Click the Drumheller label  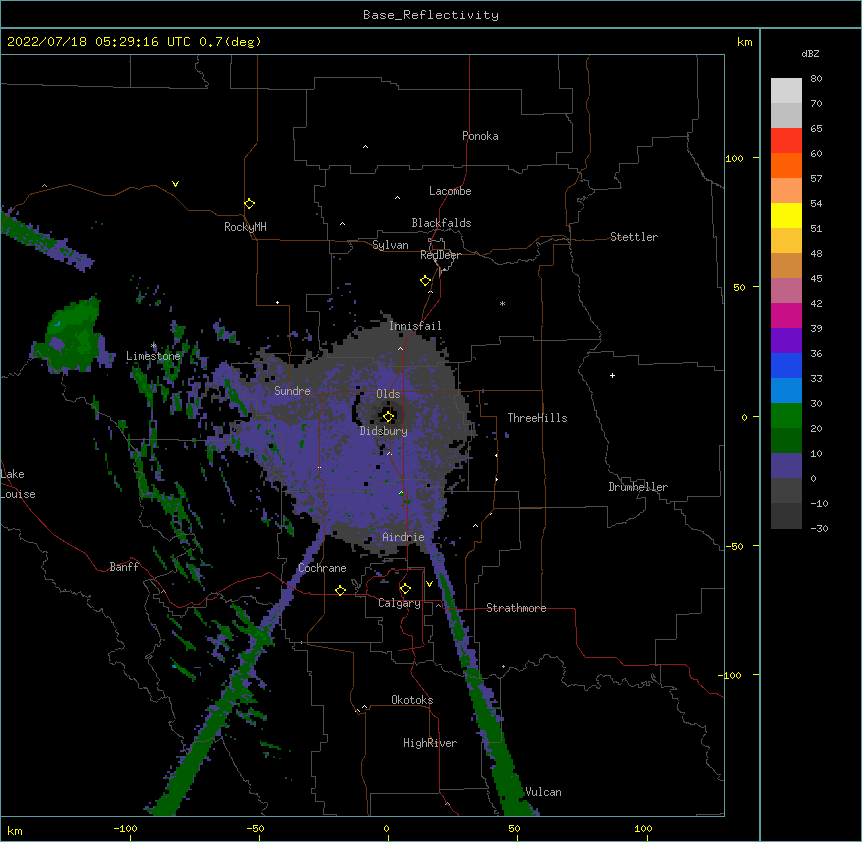click(638, 487)
